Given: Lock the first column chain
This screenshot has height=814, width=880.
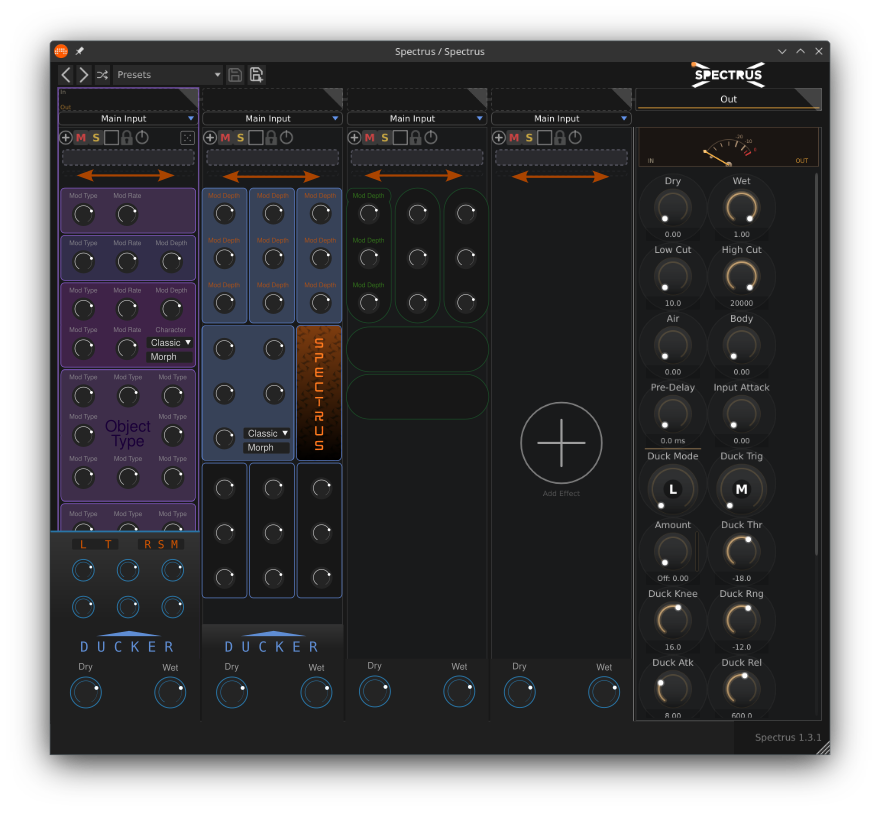Looking at the screenshot, I should point(127,138).
